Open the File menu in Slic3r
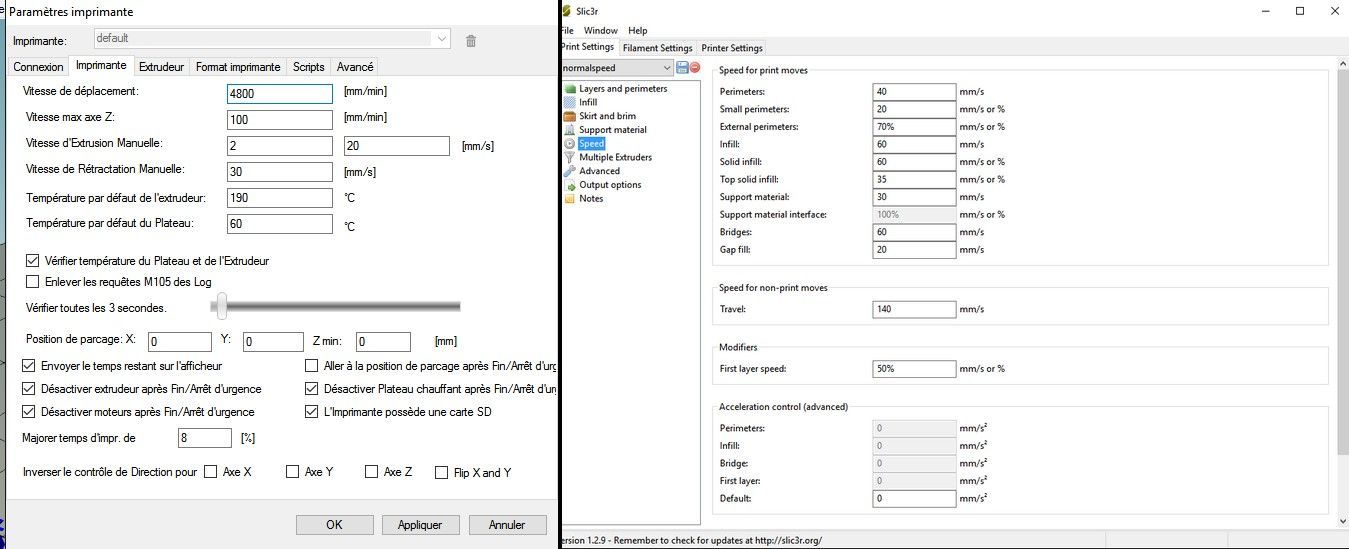The width and height of the screenshot is (1349, 549). [x=567, y=31]
